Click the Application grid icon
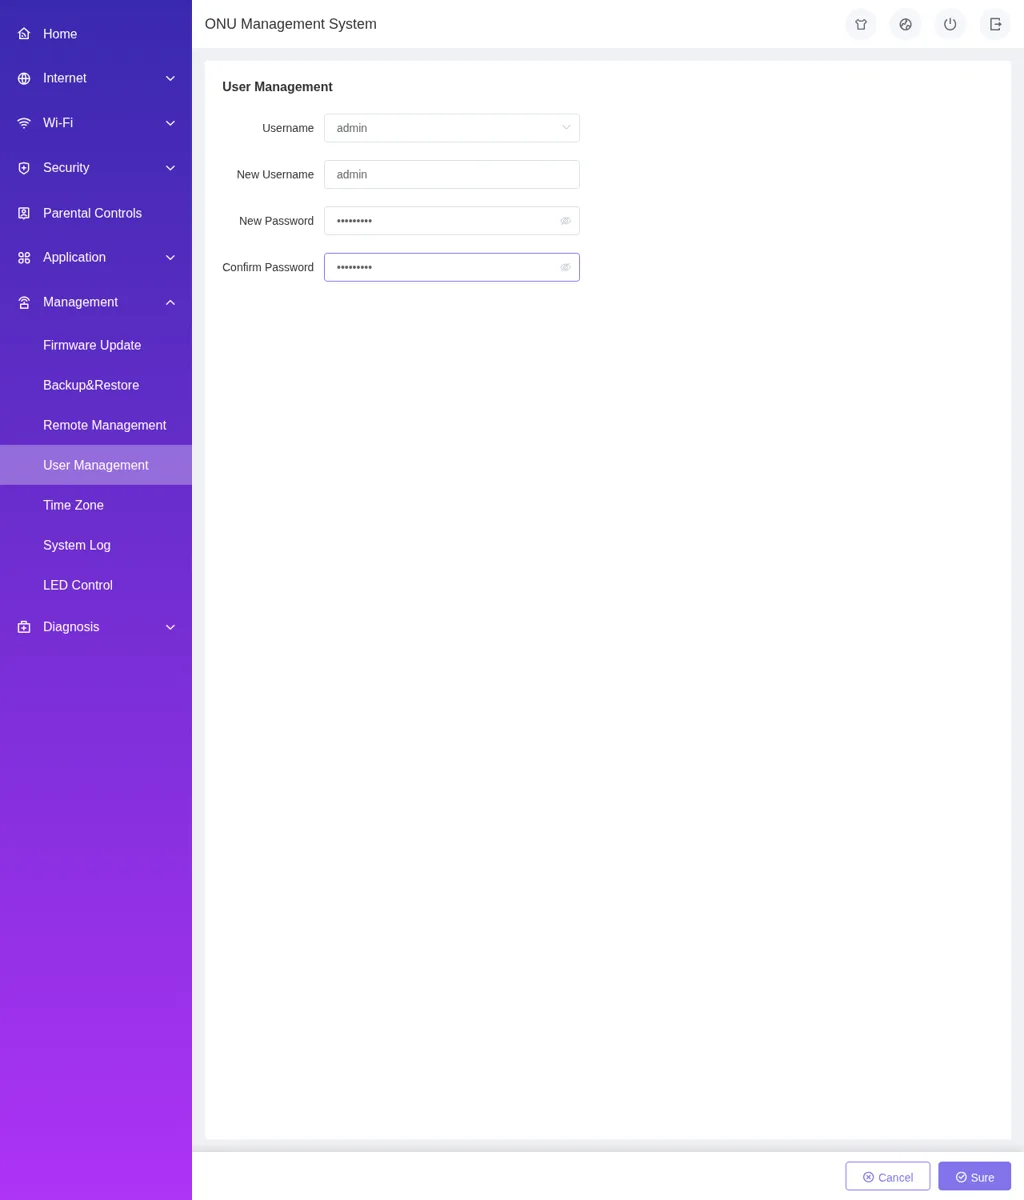Screen dimensions: 1024x1200 (24, 257)
